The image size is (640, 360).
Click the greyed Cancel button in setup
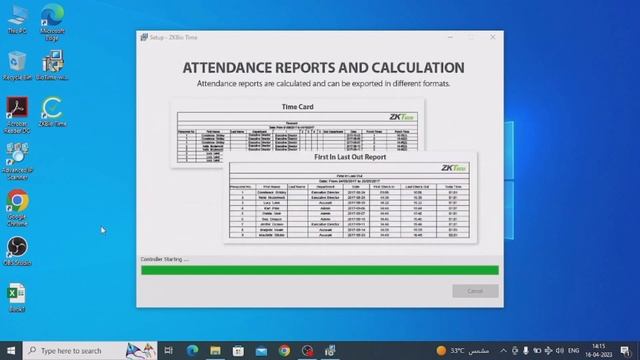pos(475,291)
